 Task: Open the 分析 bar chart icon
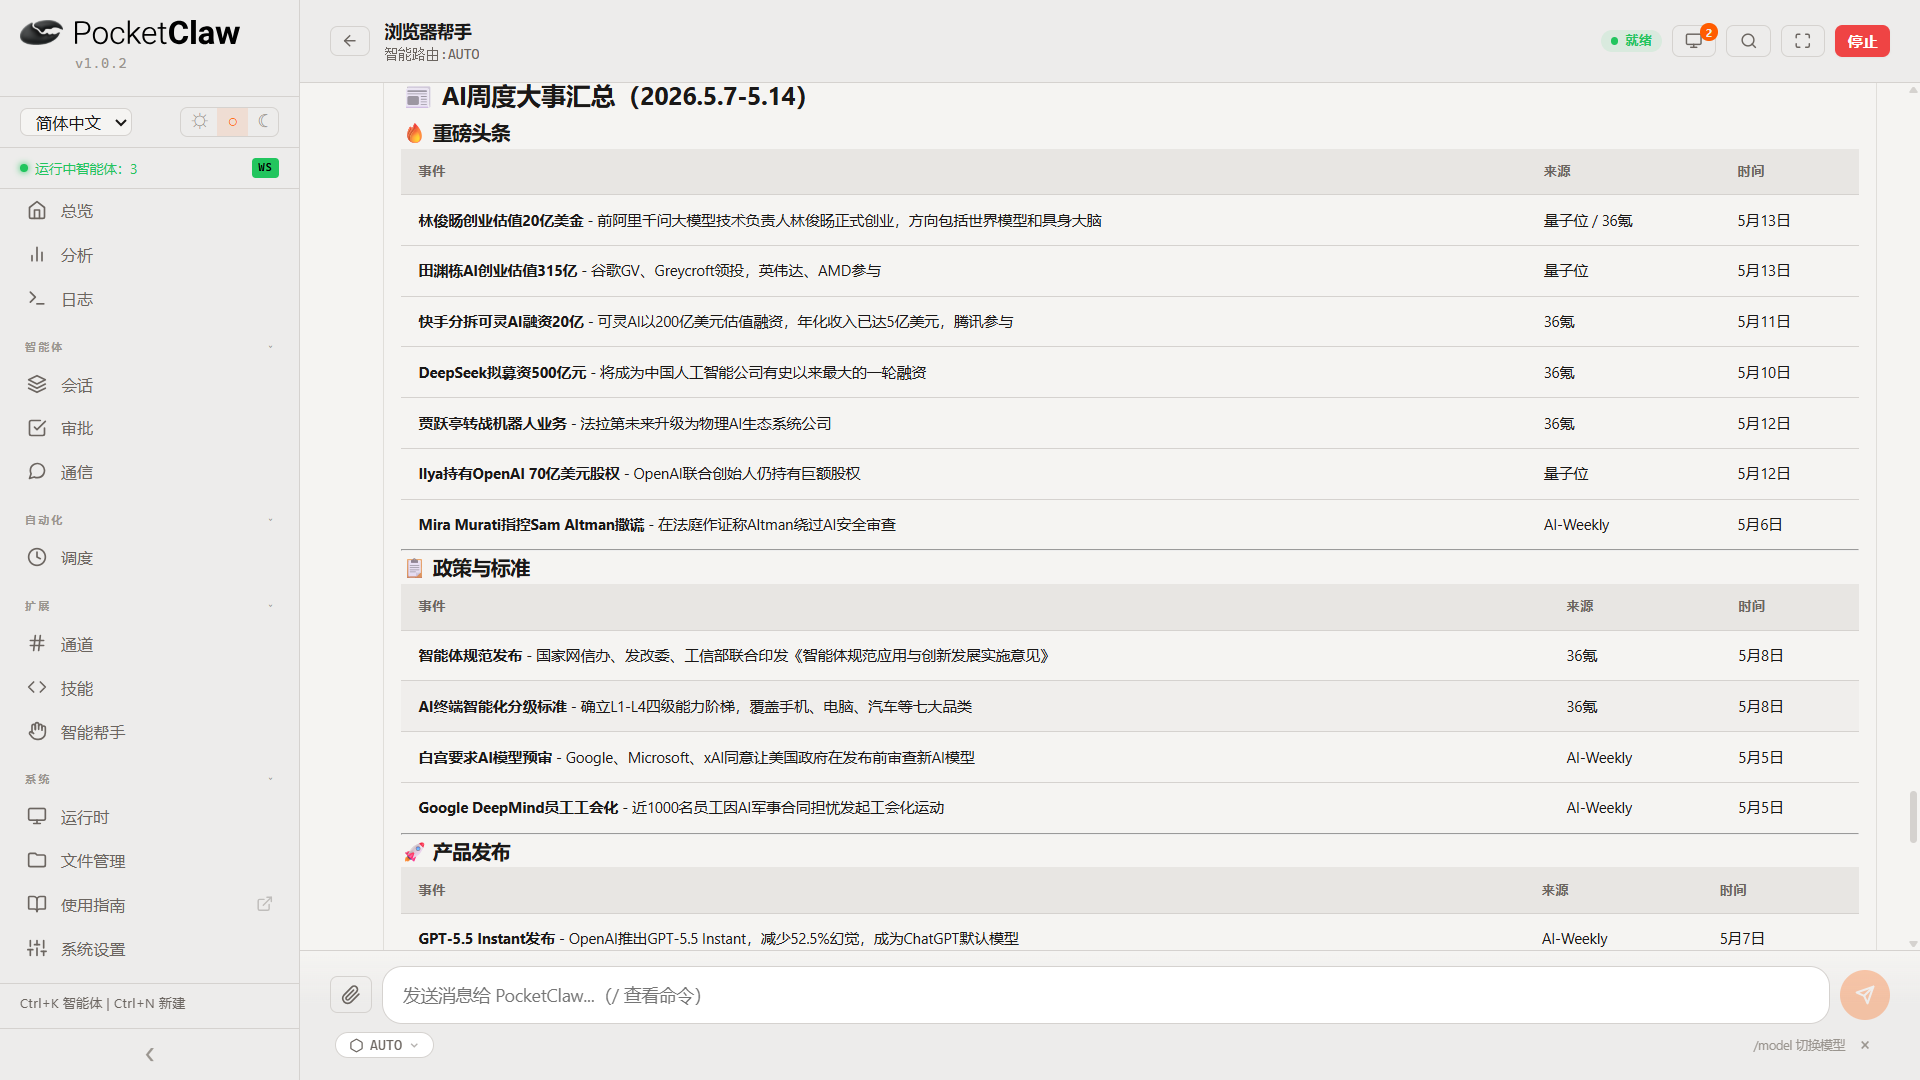37,255
